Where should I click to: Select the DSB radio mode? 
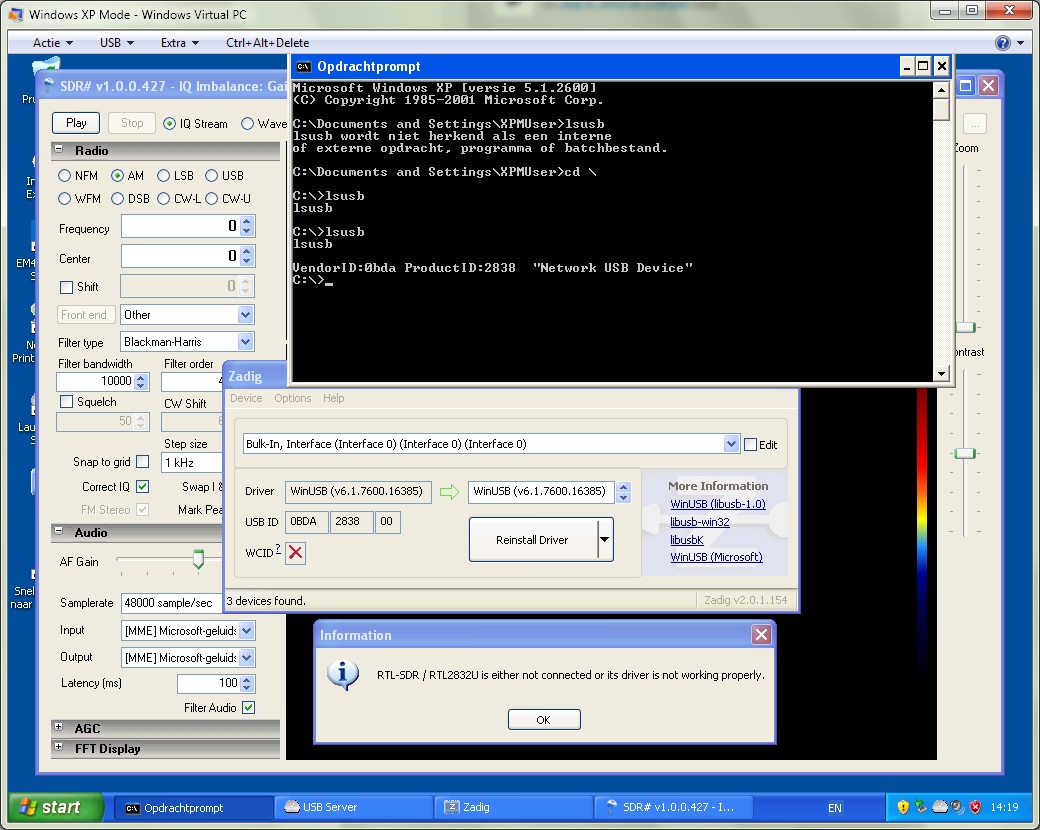tap(117, 198)
